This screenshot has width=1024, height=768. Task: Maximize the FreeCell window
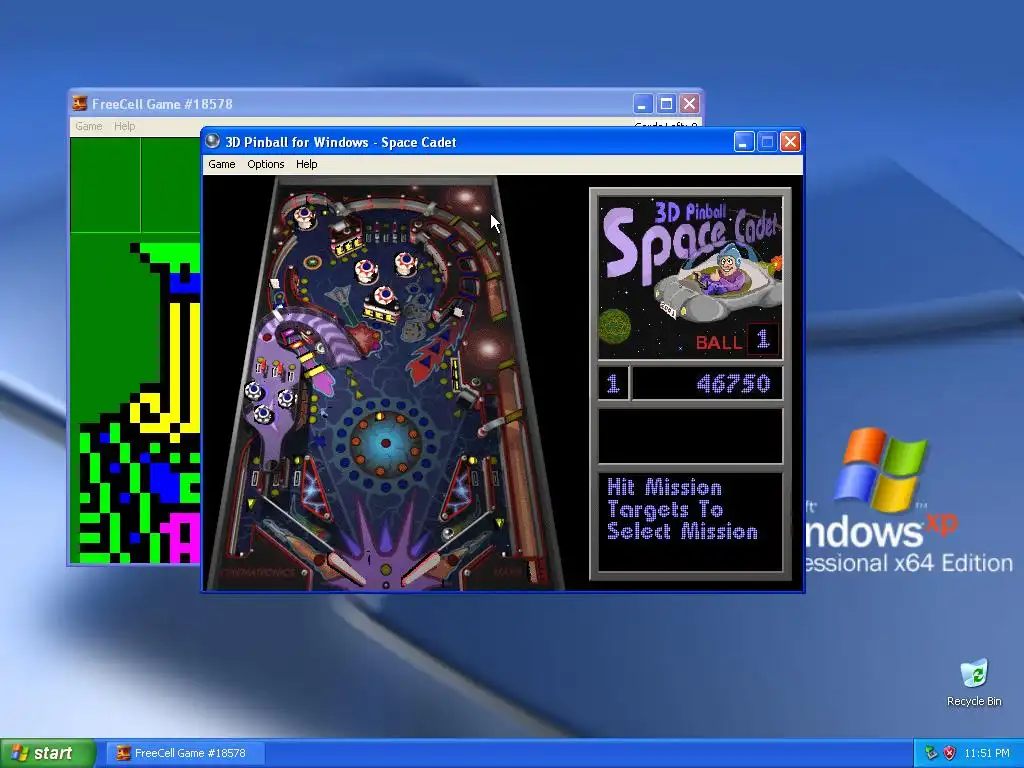pyautogui.click(x=666, y=104)
